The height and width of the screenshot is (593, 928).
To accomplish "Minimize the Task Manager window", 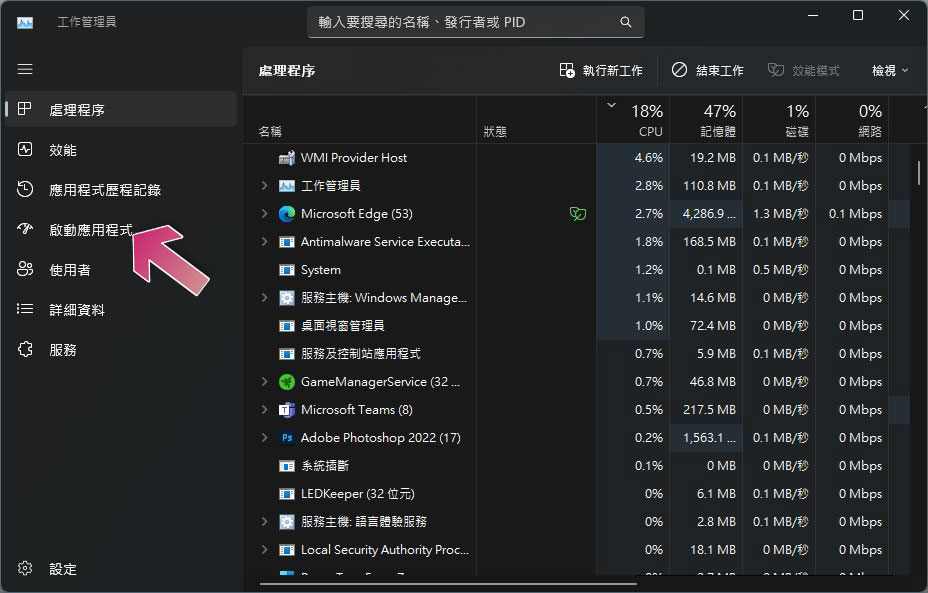I will 813,15.
